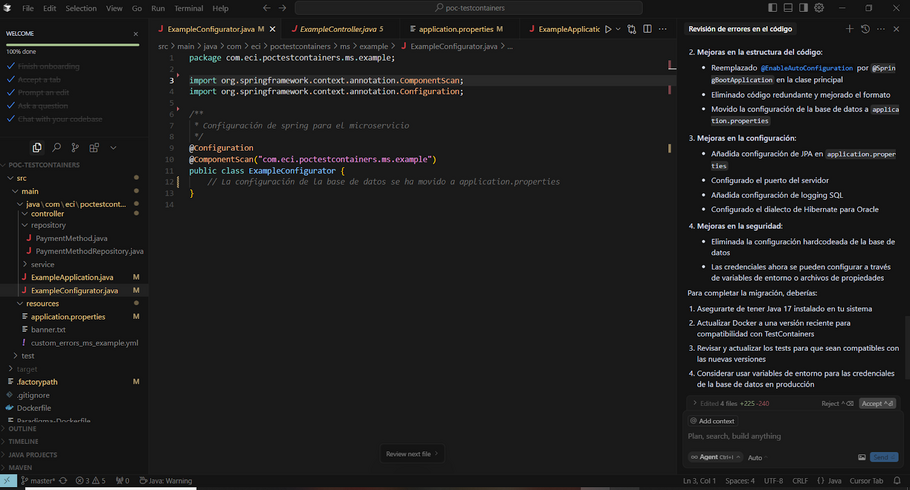Screen dimensions: 910x490
Task: Toggle secondary sidebar layout icon
Action: 803,8
